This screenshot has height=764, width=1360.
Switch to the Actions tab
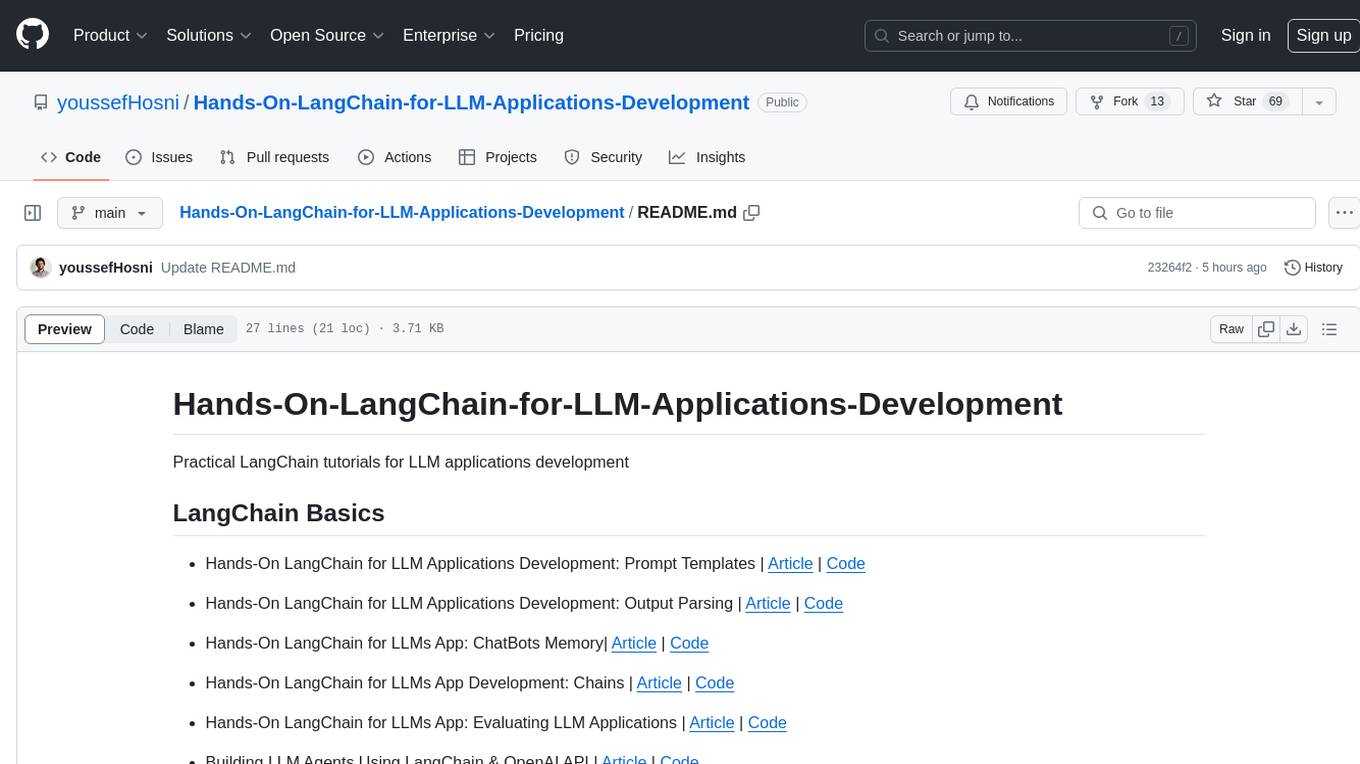pyautogui.click(x=394, y=157)
